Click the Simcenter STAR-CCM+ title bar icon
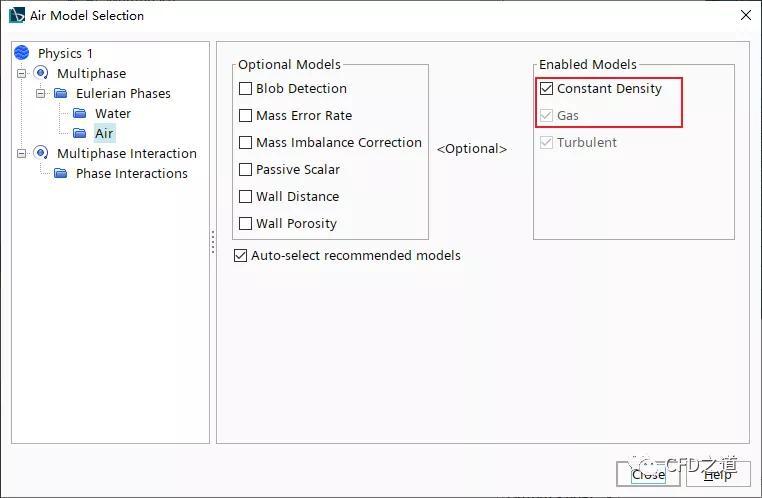Screen dimensions: 762x498 pyautogui.click(x=17, y=15)
